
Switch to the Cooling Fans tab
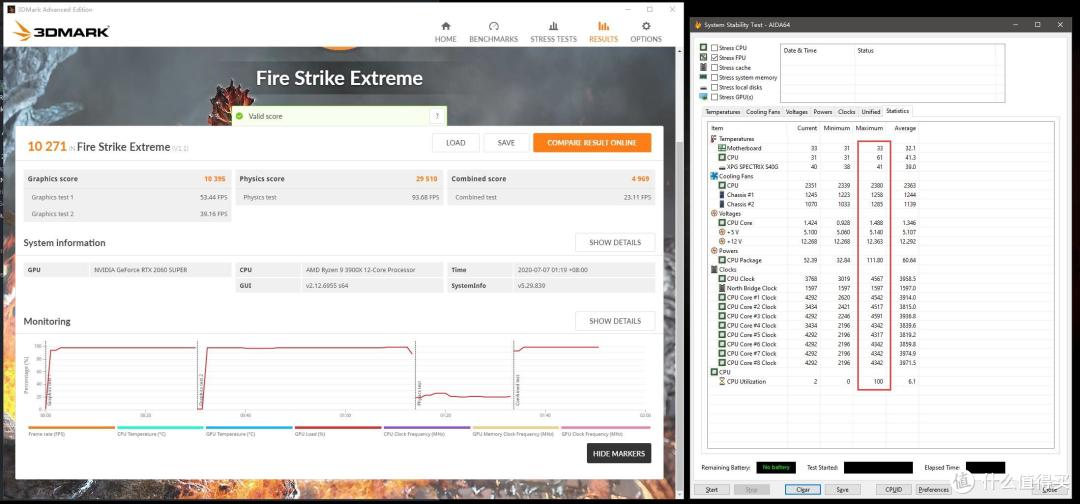762,112
